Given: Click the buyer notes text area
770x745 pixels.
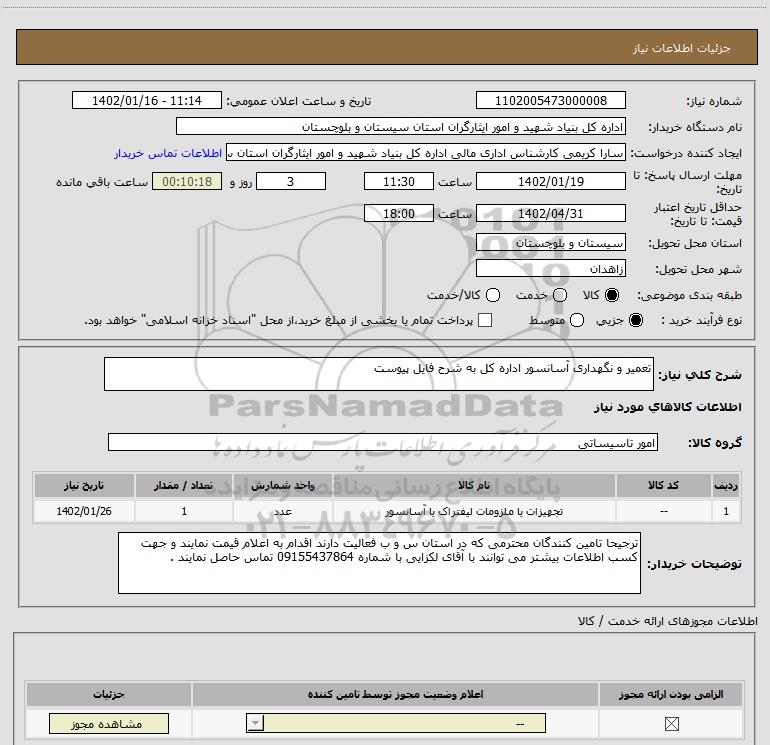Looking at the screenshot, I should click(x=379, y=563).
